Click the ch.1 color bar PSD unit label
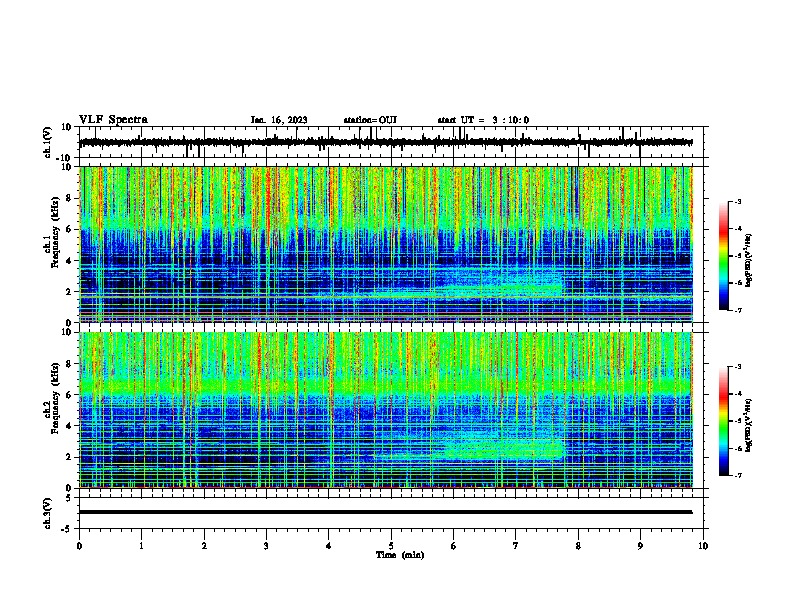792x612 pixels. tap(749, 260)
